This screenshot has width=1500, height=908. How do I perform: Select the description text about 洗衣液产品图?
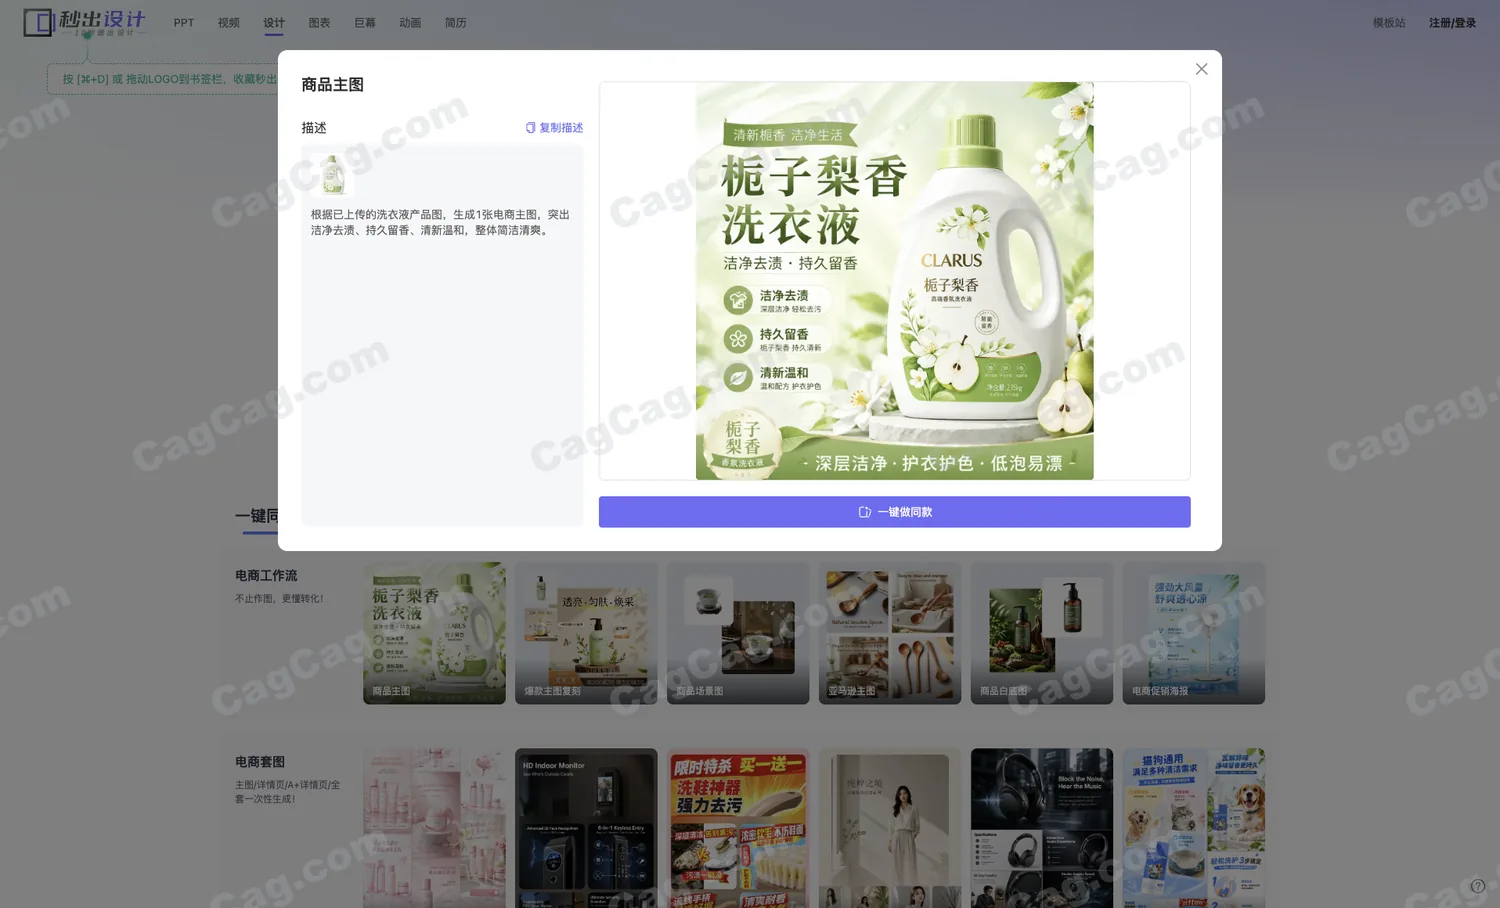440,222
